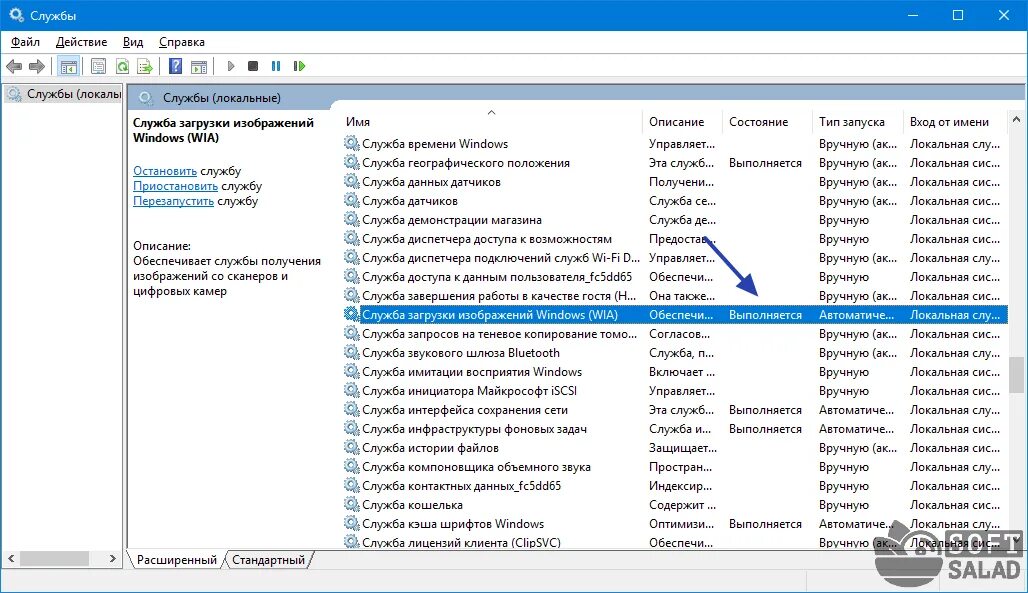Click the Перезапустить service link
This screenshot has height=593, width=1028.
pos(173,201)
